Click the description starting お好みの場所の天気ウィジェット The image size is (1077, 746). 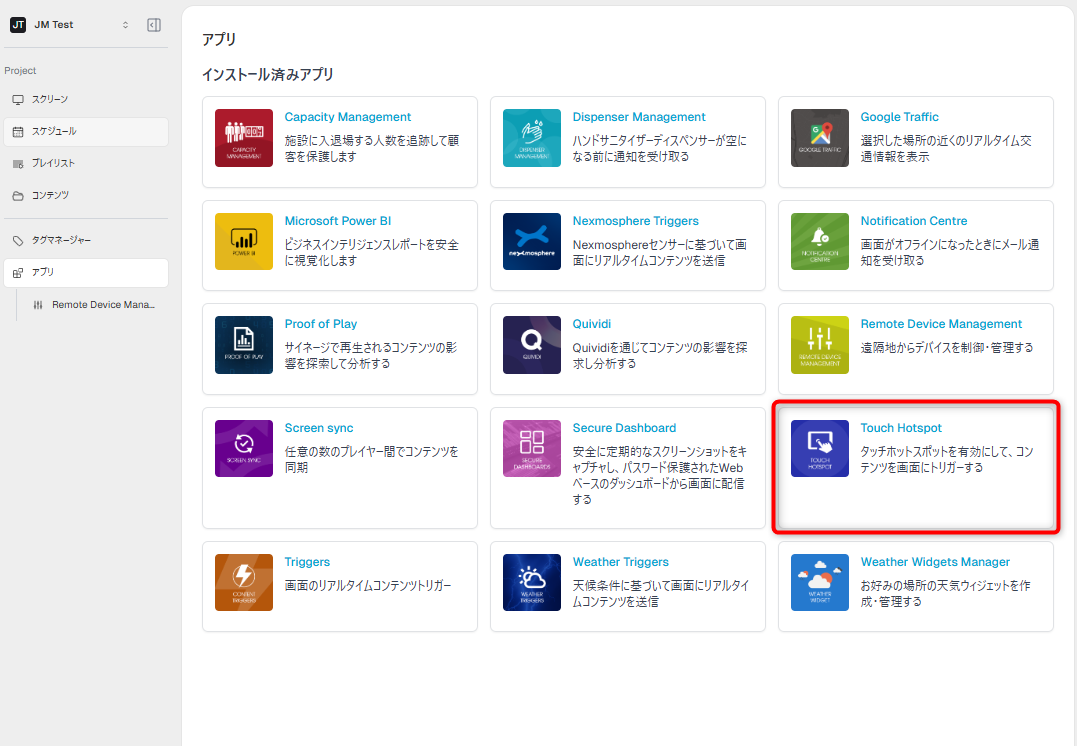(x=945, y=593)
